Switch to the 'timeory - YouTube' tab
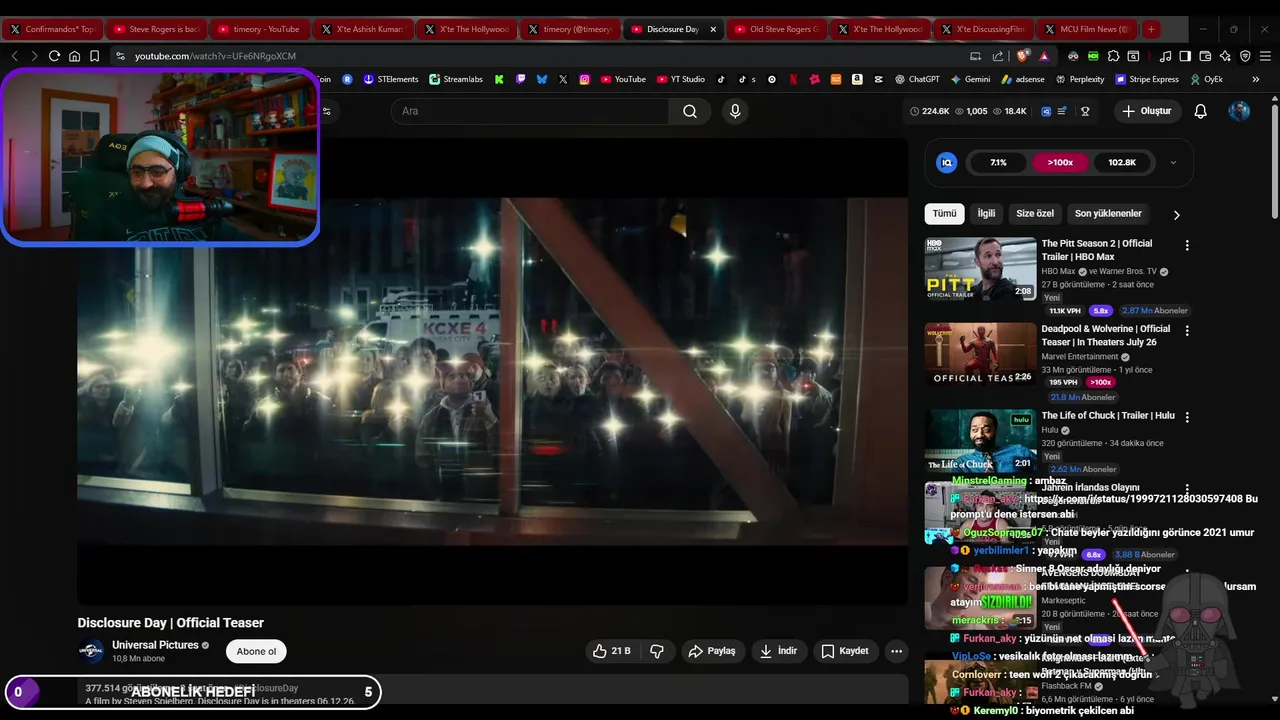This screenshot has height=720, width=1280. tap(260, 29)
